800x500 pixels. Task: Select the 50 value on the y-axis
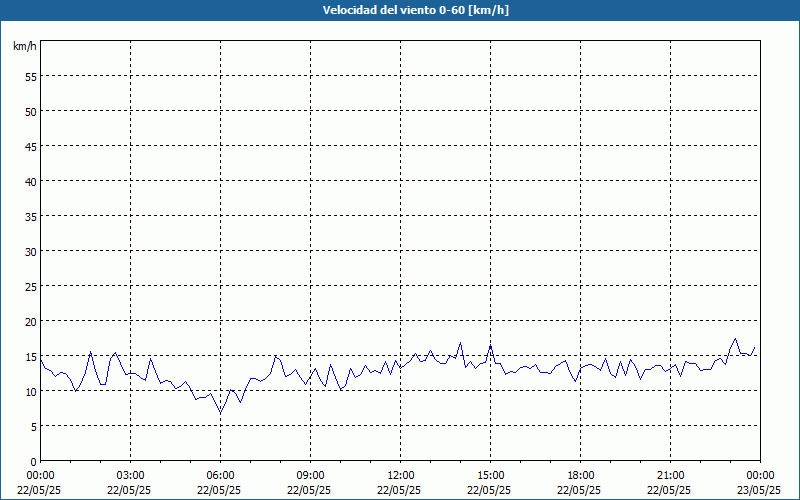click(x=30, y=111)
